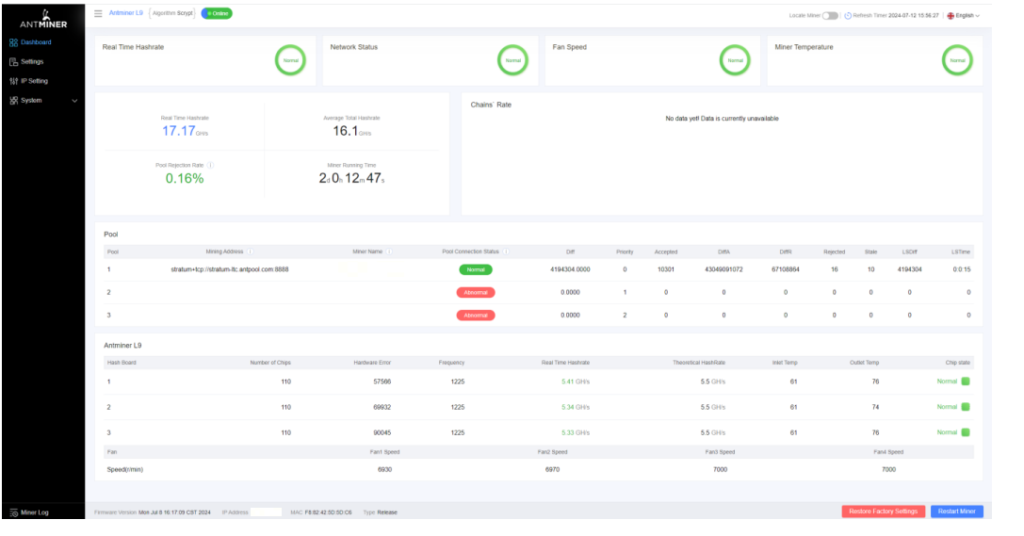Viewport: 1024px width, 536px height.
Task: Click the 5.41 GH/s real time hashrate
Action: click(x=575, y=382)
